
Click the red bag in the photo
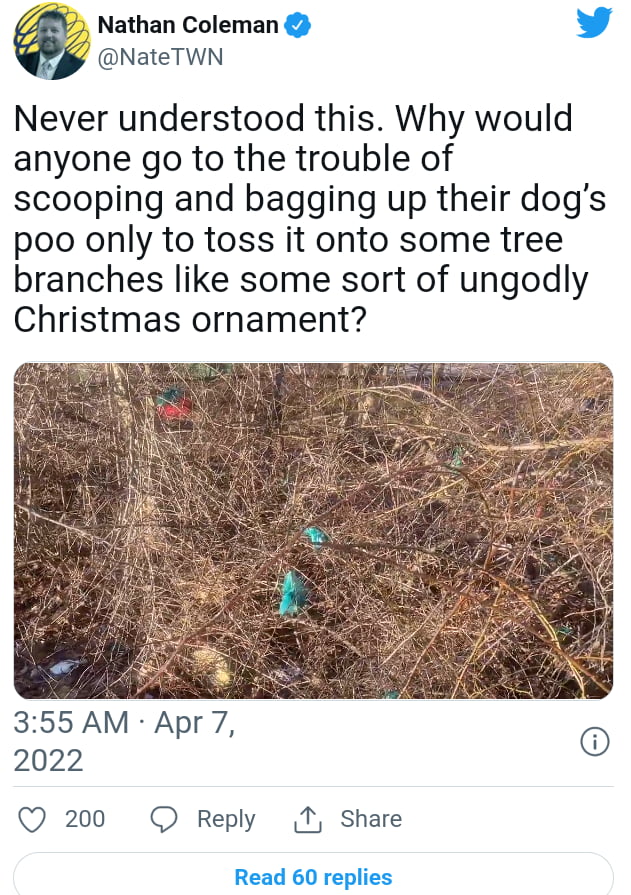pos(174,404)
